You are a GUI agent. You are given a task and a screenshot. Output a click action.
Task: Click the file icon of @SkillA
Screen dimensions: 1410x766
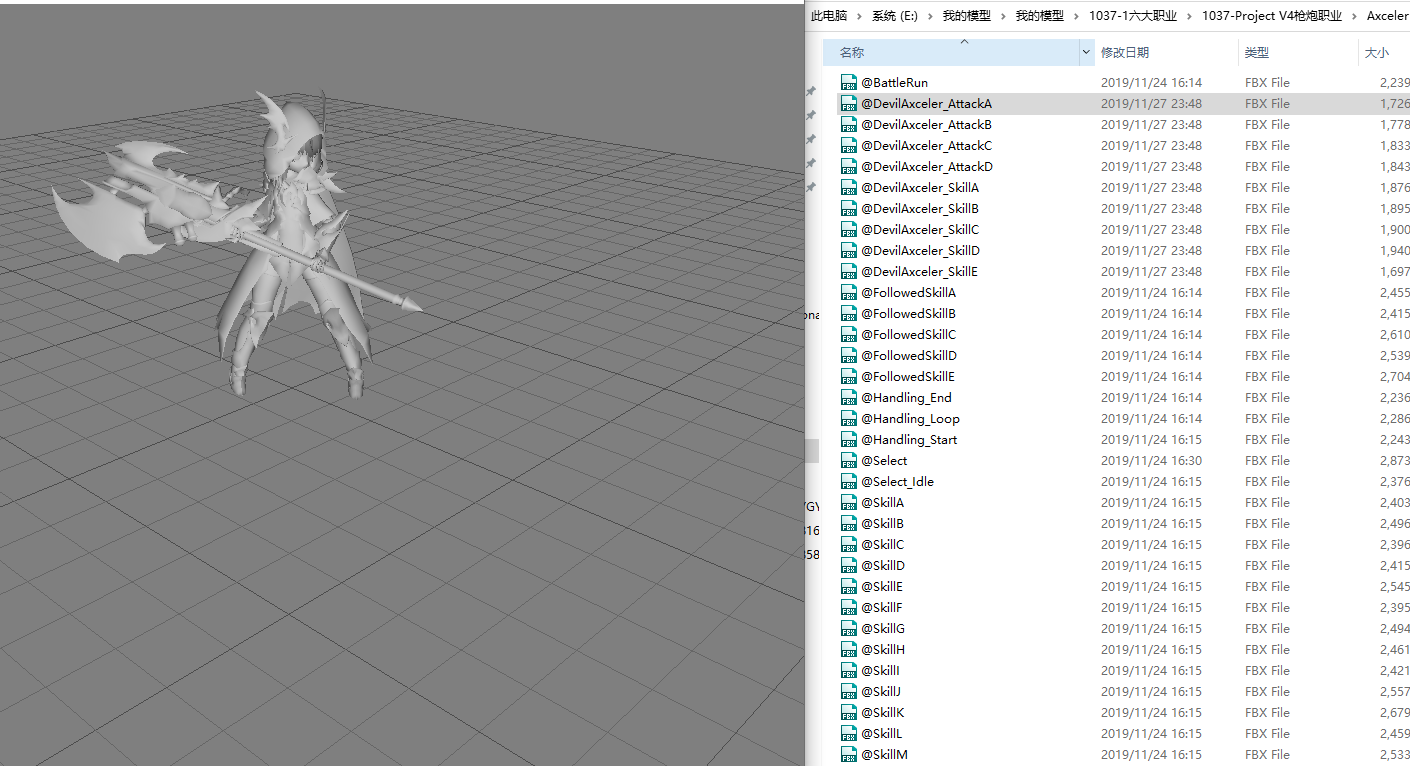tap(849, 502)
